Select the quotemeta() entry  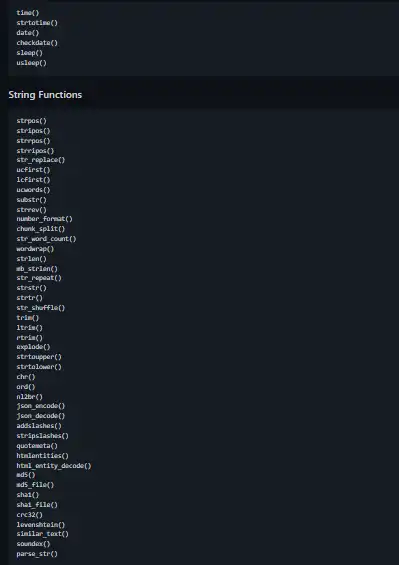37,446
